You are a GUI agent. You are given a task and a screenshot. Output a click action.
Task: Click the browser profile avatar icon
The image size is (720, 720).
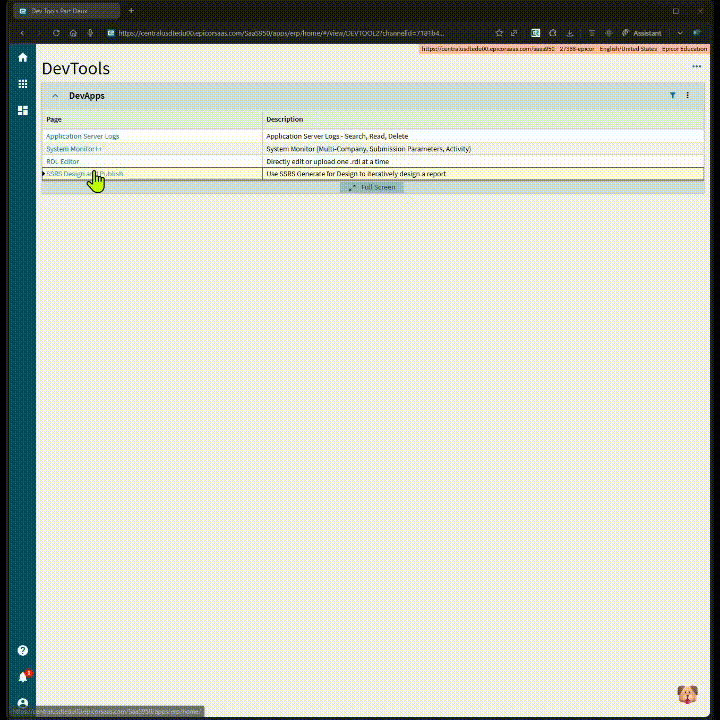(x=697, y=33)
